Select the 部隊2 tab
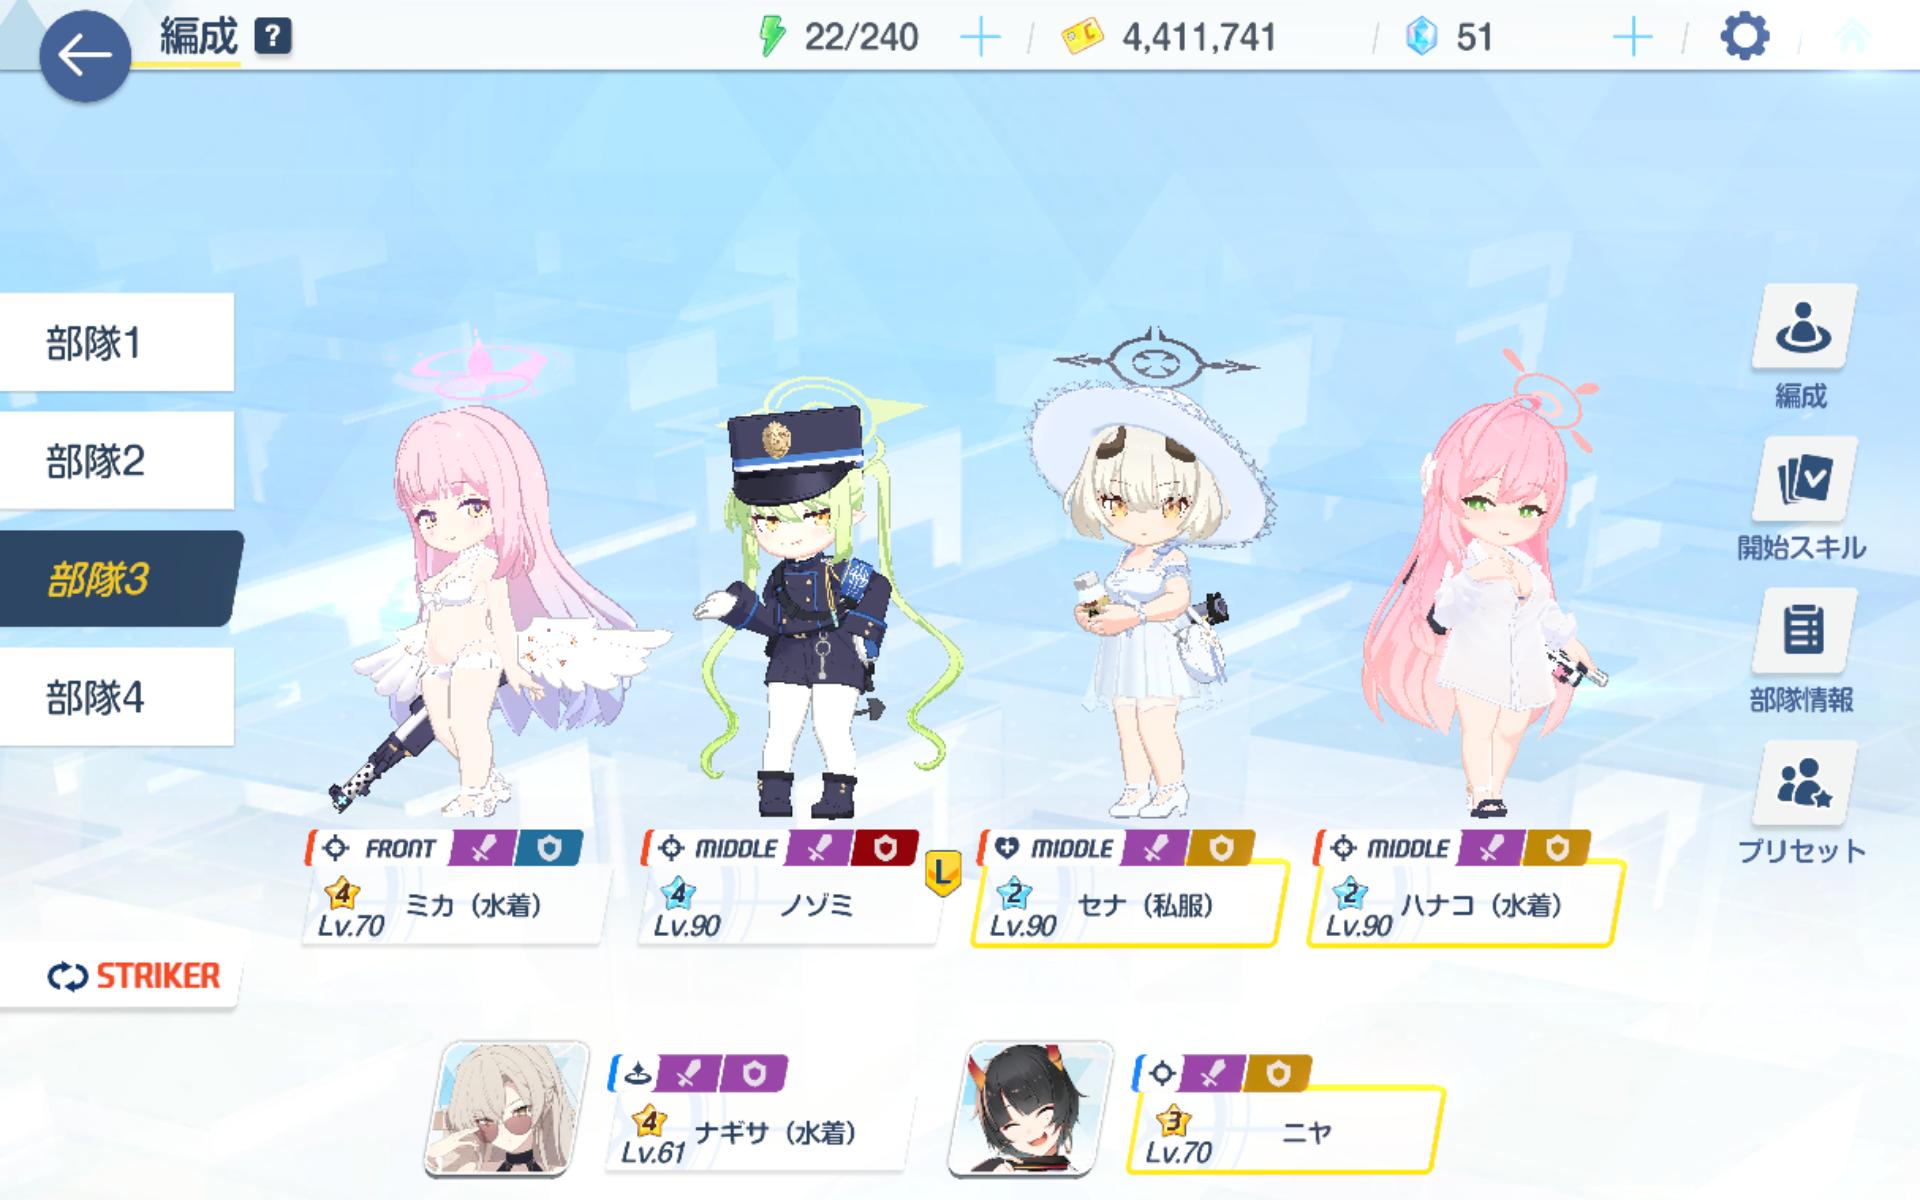The height and width of the screenshot is (1200, 1920). 117,461
